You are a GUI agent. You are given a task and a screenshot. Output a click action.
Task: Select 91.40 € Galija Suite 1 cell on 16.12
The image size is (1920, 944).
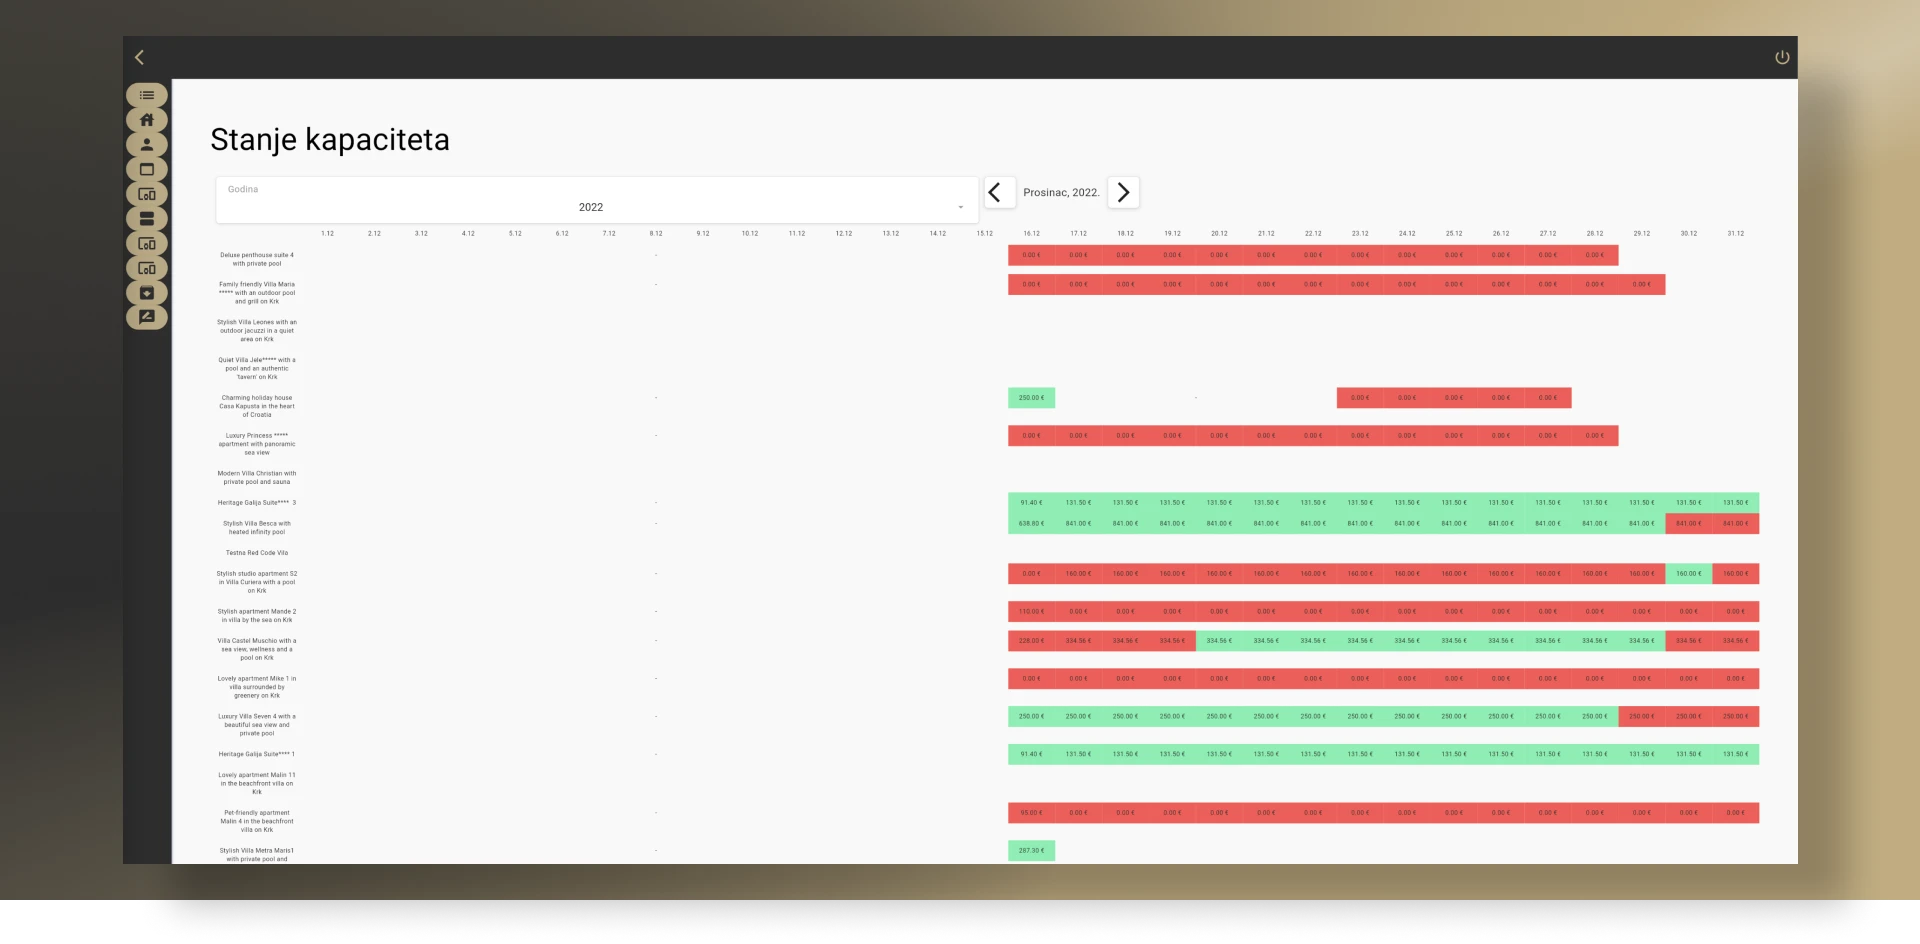tap(1031, 754)
